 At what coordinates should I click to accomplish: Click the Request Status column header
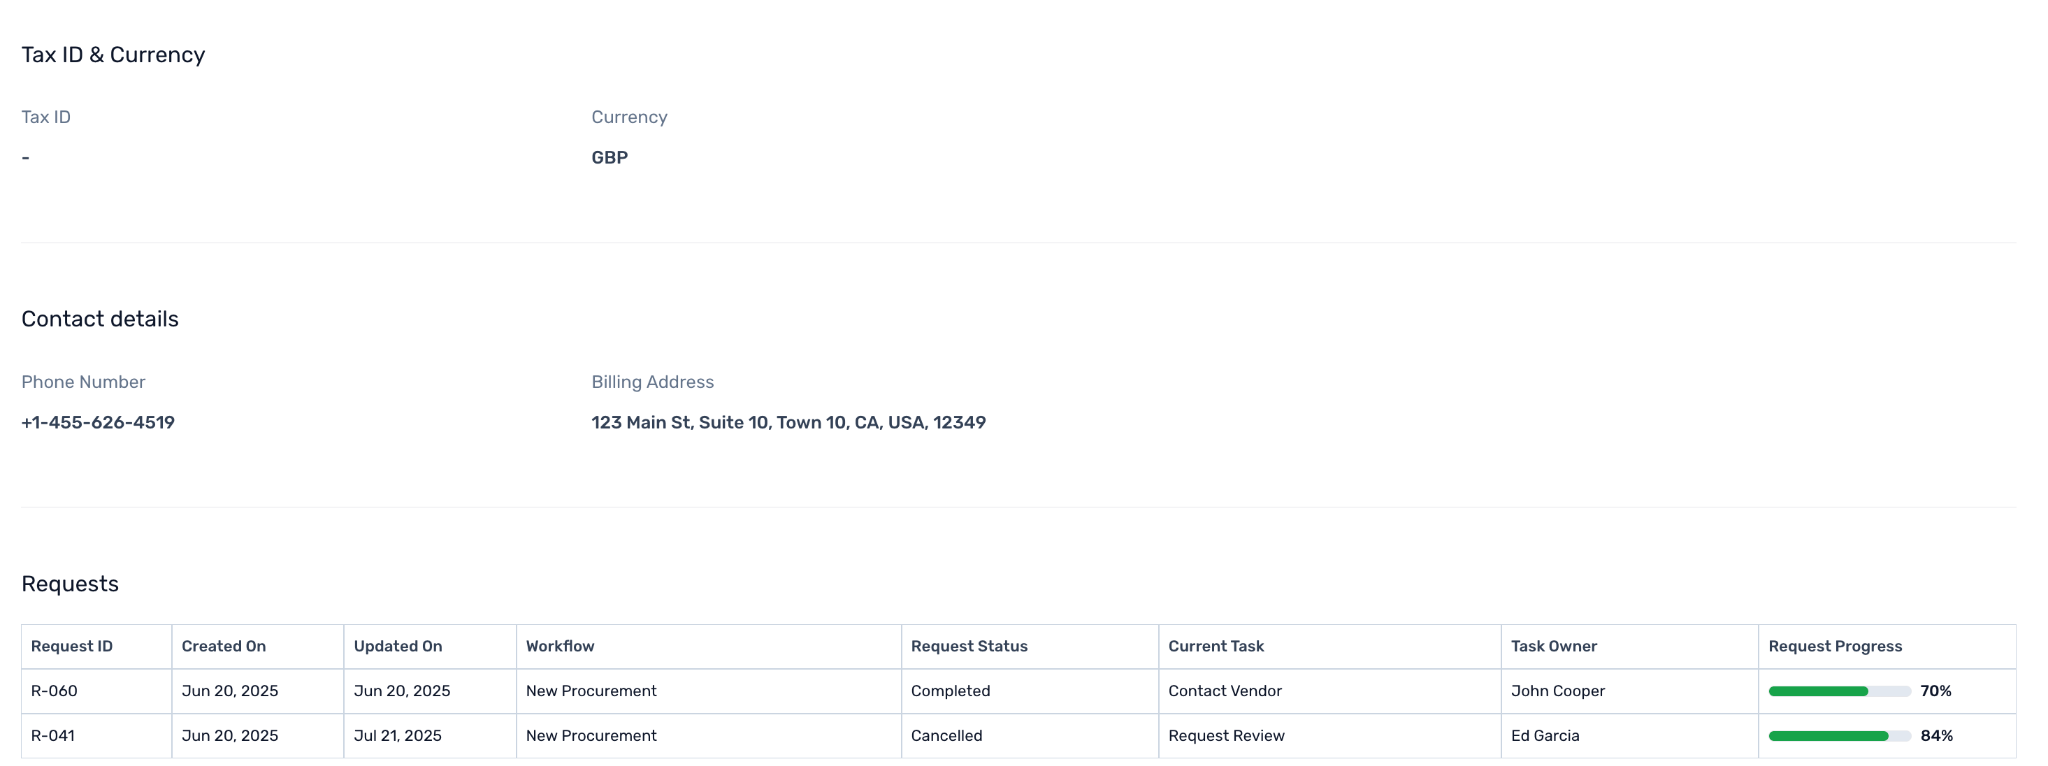tap(1030, 646)
